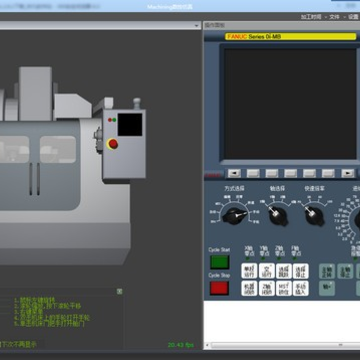Open the 文件 file menu
The image size is (360, 360).
click(334, 17)
